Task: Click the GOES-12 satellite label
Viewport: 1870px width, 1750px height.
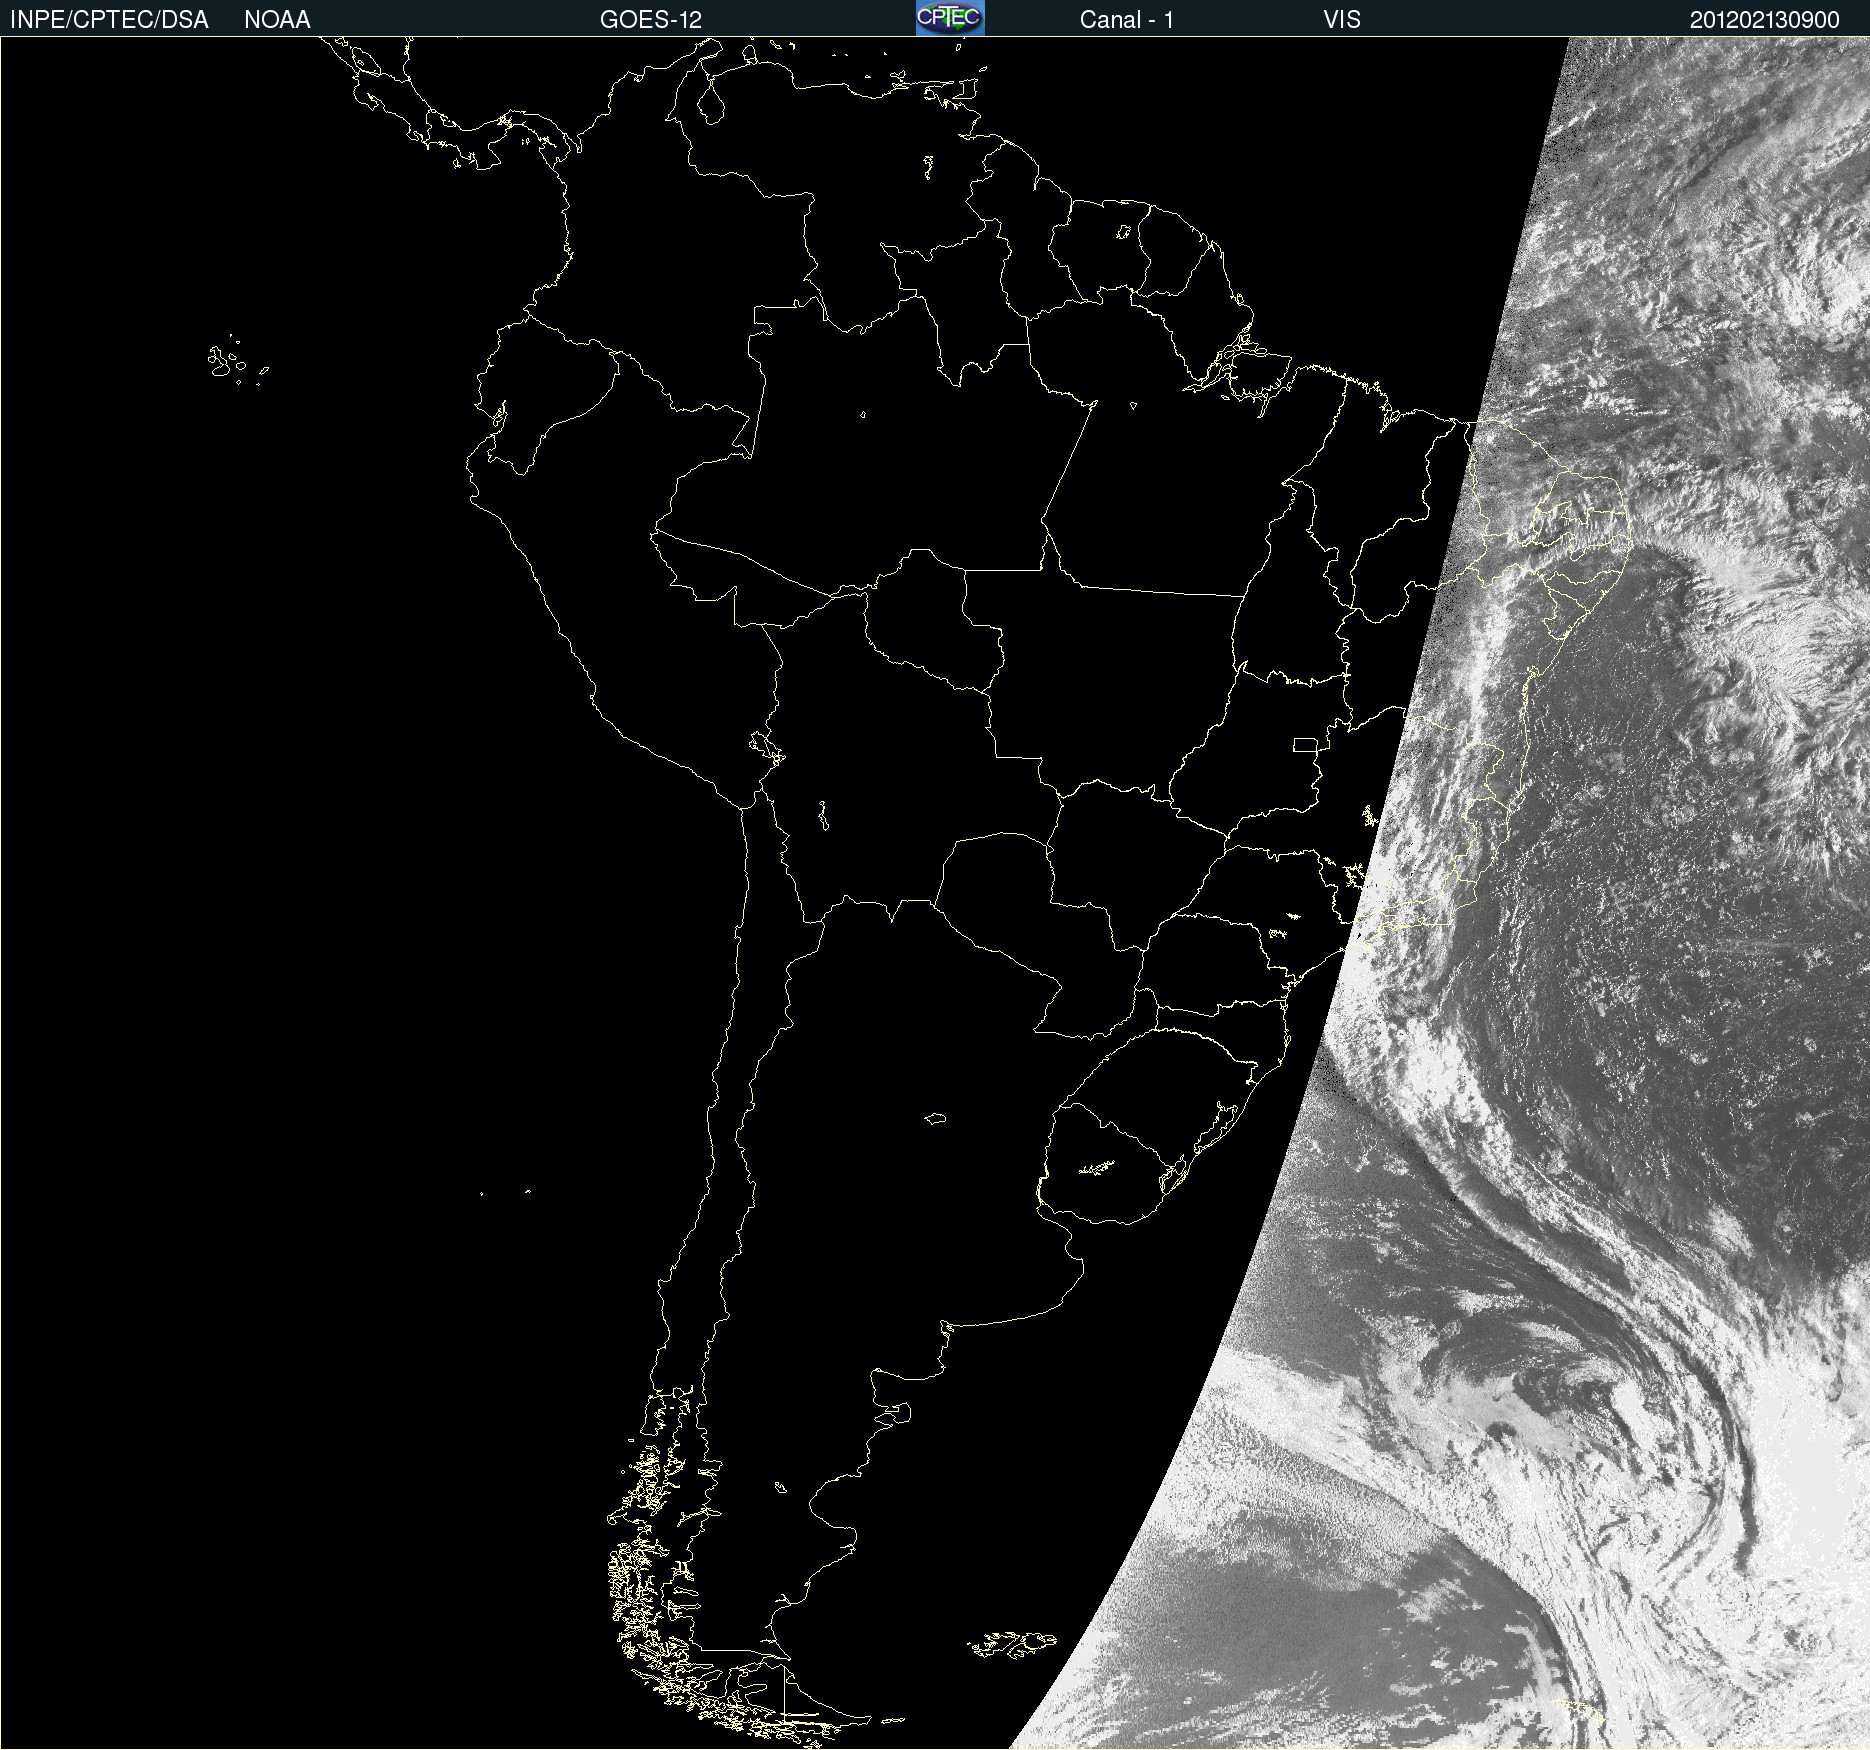Action: (x=651, y=20)
